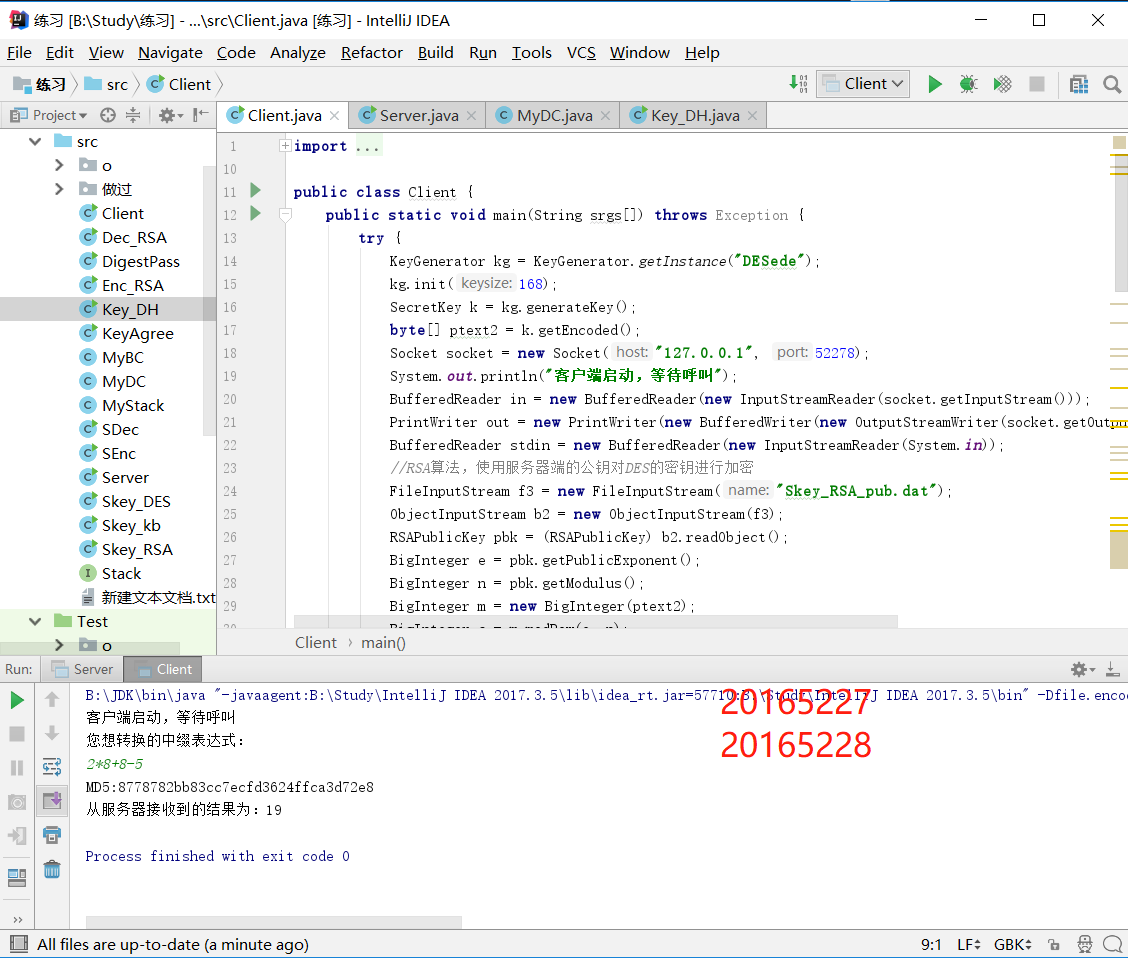Switch to Server.java editor tab
The image size is (1128, 958).
[419, 115]
